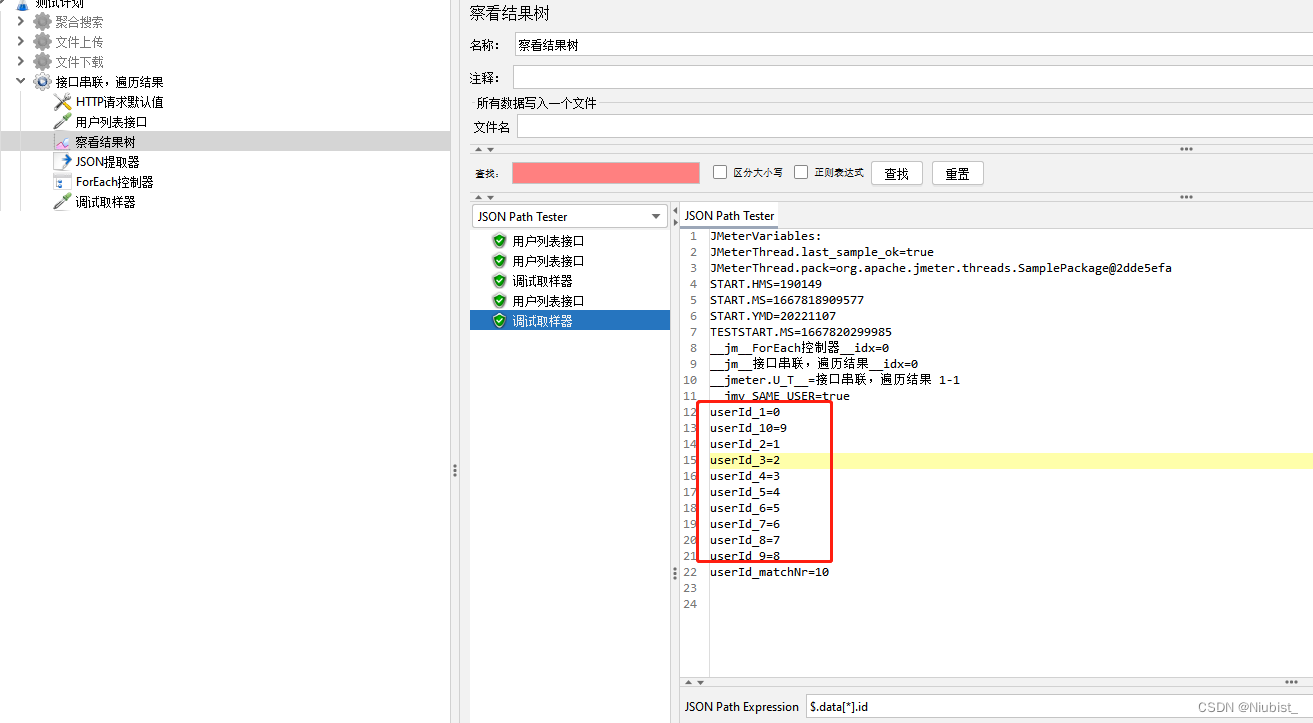Screen dimensions: 1313x723
Task: Expand the 文件下载 tree node
Action: (20, 62)
